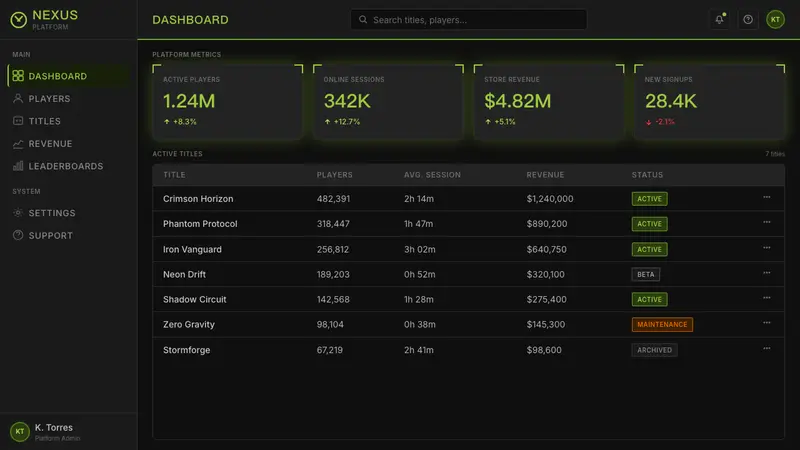This screenshot has width=800, height=450.
Task: Focus the search titles, players field
Action: pos(468,20)
